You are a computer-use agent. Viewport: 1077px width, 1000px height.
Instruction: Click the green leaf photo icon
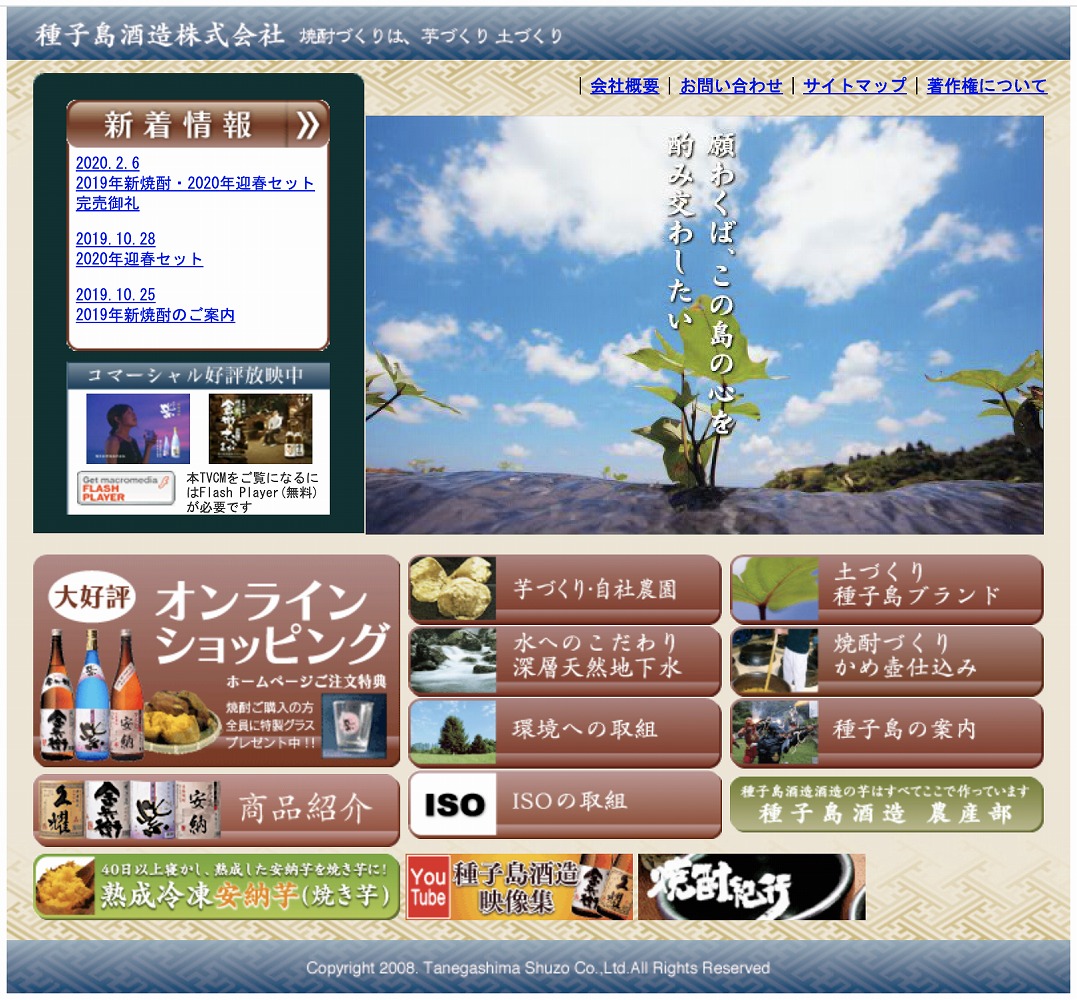(775, 589)
